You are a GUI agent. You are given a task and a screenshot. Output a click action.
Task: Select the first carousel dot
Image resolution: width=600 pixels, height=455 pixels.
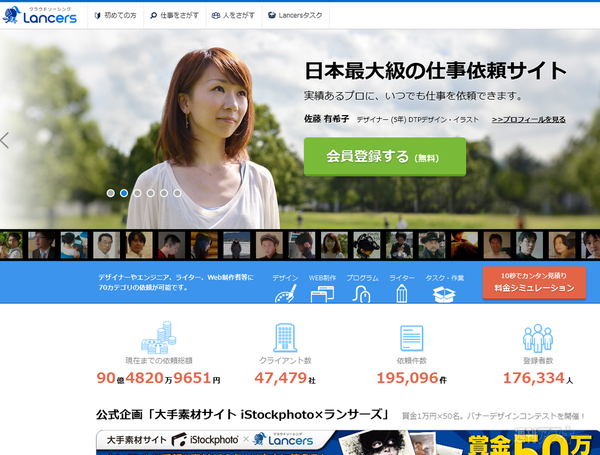111,193
